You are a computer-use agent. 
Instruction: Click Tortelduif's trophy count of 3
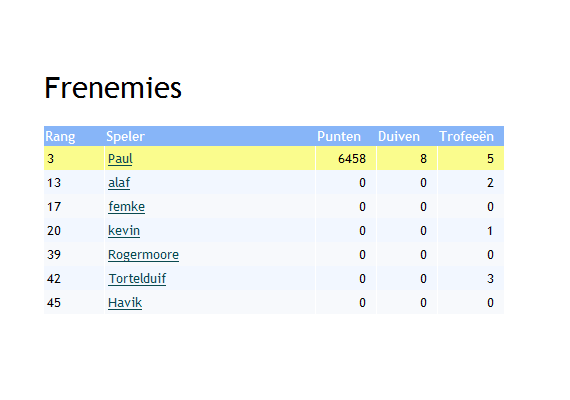pyautogui.click(x=490, y=279)
